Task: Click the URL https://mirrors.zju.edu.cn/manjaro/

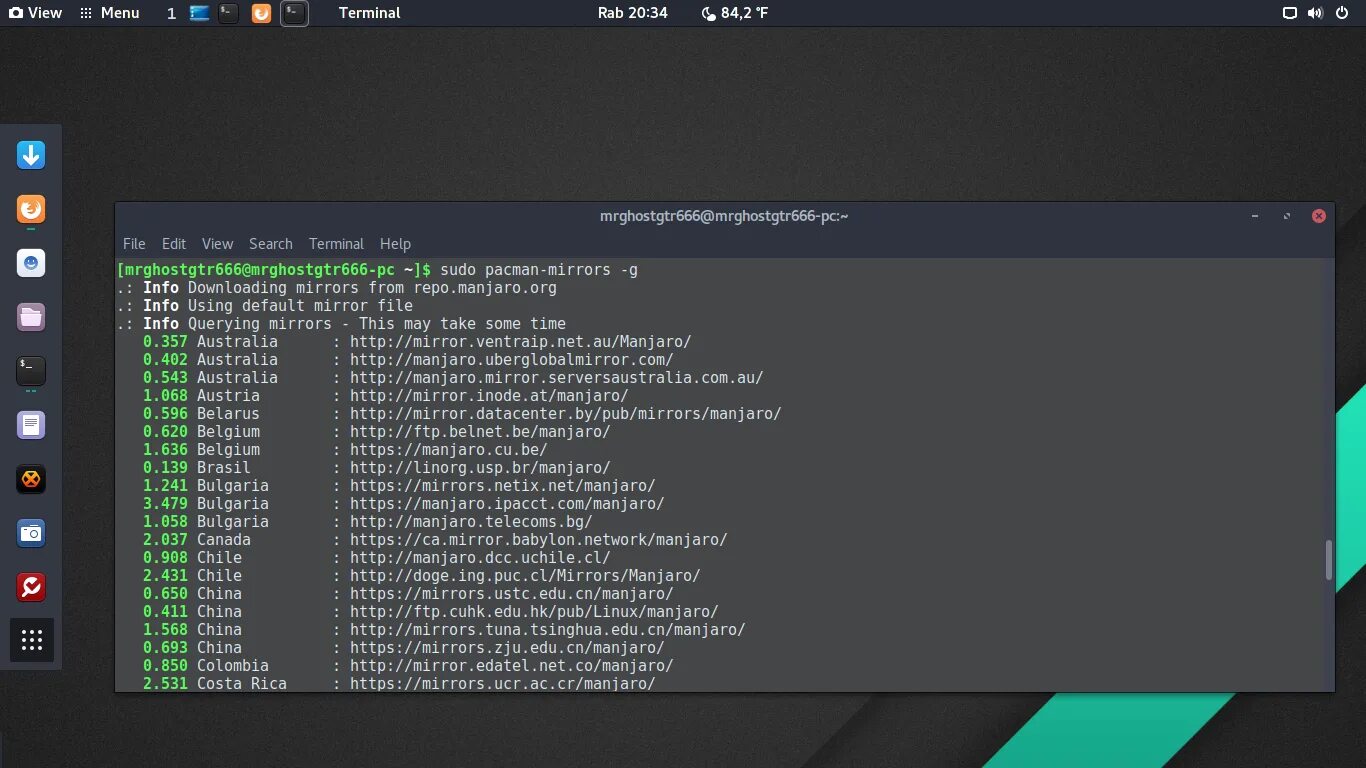Action: tap(507, 648)
